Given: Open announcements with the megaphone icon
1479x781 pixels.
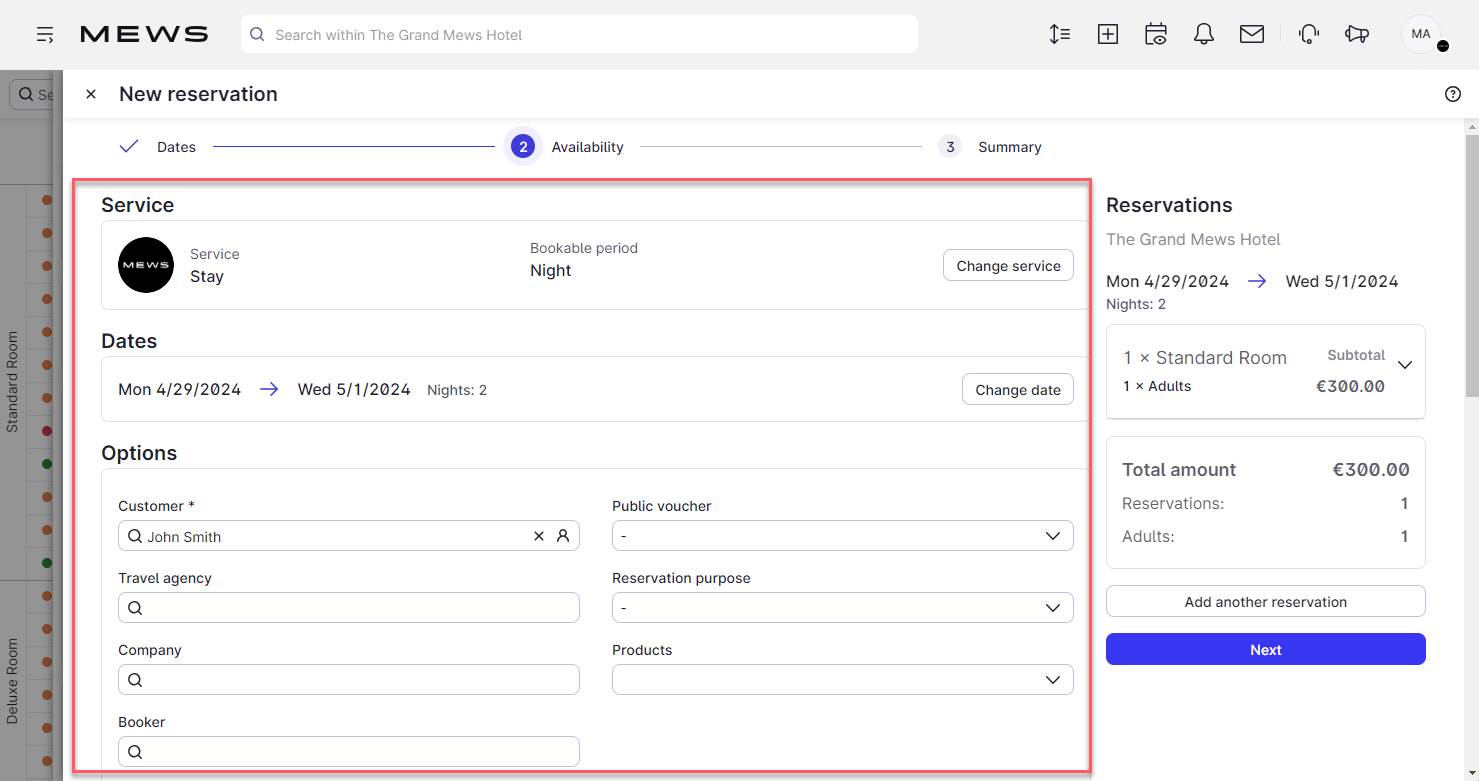Looking at the screenshot, I should (1357, 33).
